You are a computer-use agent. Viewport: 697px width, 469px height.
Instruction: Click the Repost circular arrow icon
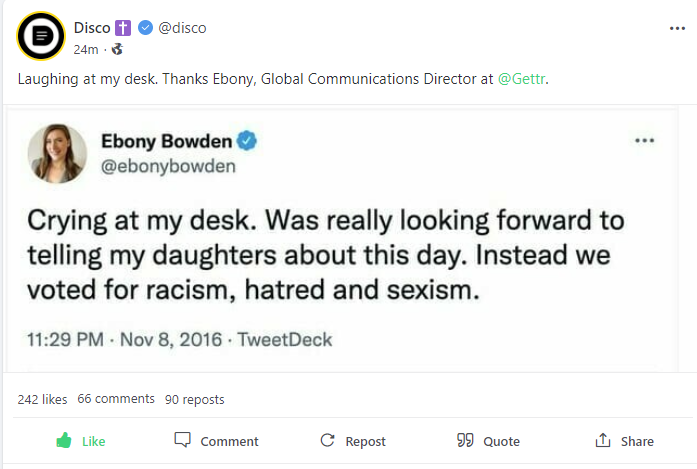click(327, 440)
